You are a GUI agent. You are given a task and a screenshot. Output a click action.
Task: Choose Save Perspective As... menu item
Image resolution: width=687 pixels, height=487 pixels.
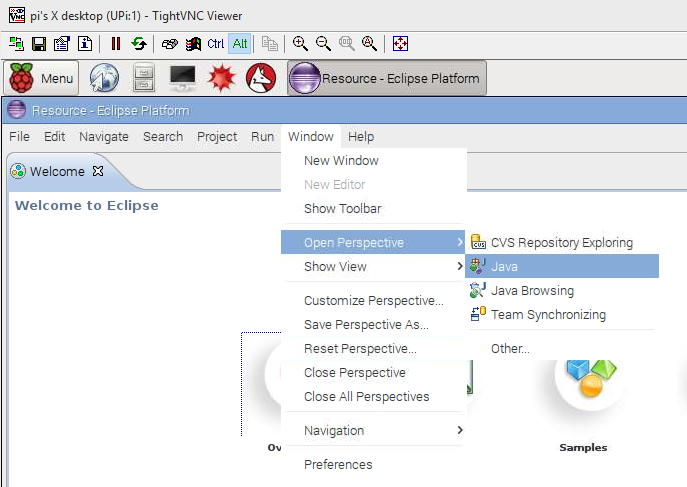(374, 325)
